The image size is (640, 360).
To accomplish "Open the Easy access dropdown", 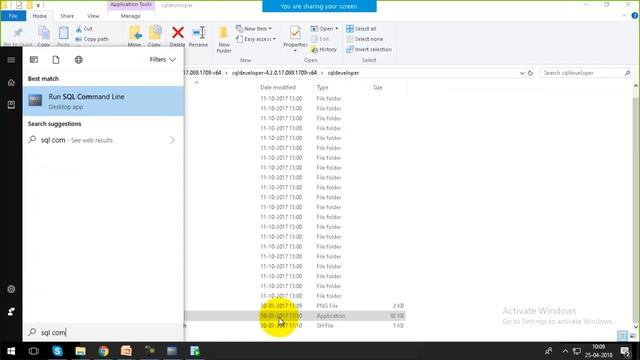I will [256, 39].
